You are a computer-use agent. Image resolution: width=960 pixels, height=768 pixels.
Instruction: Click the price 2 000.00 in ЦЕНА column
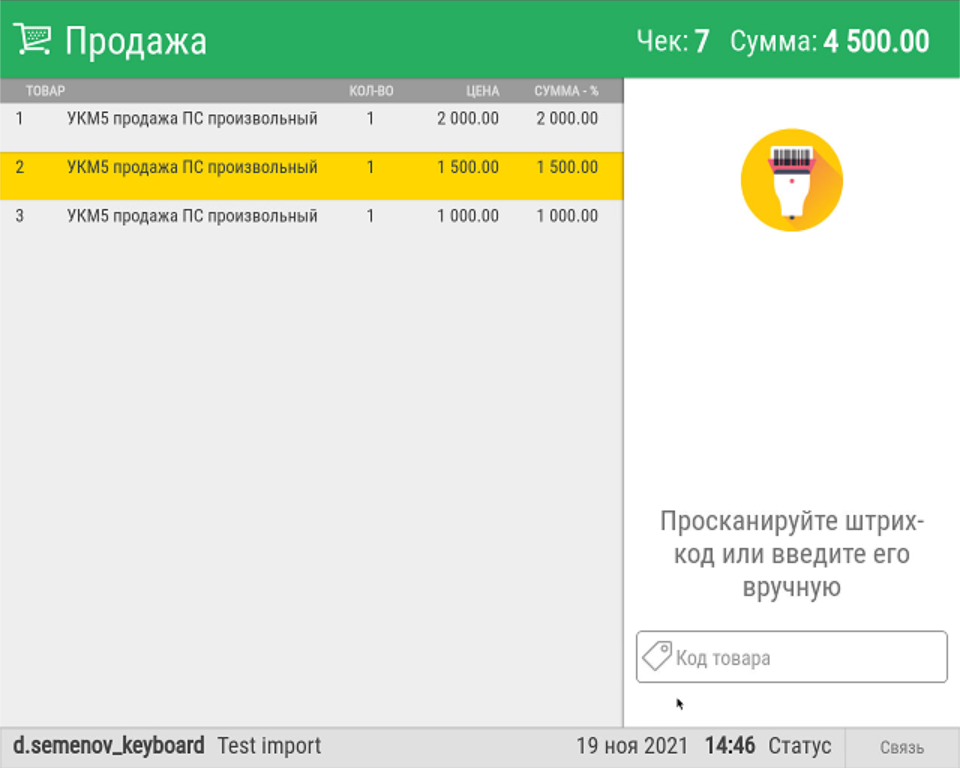tap(468, 118)
